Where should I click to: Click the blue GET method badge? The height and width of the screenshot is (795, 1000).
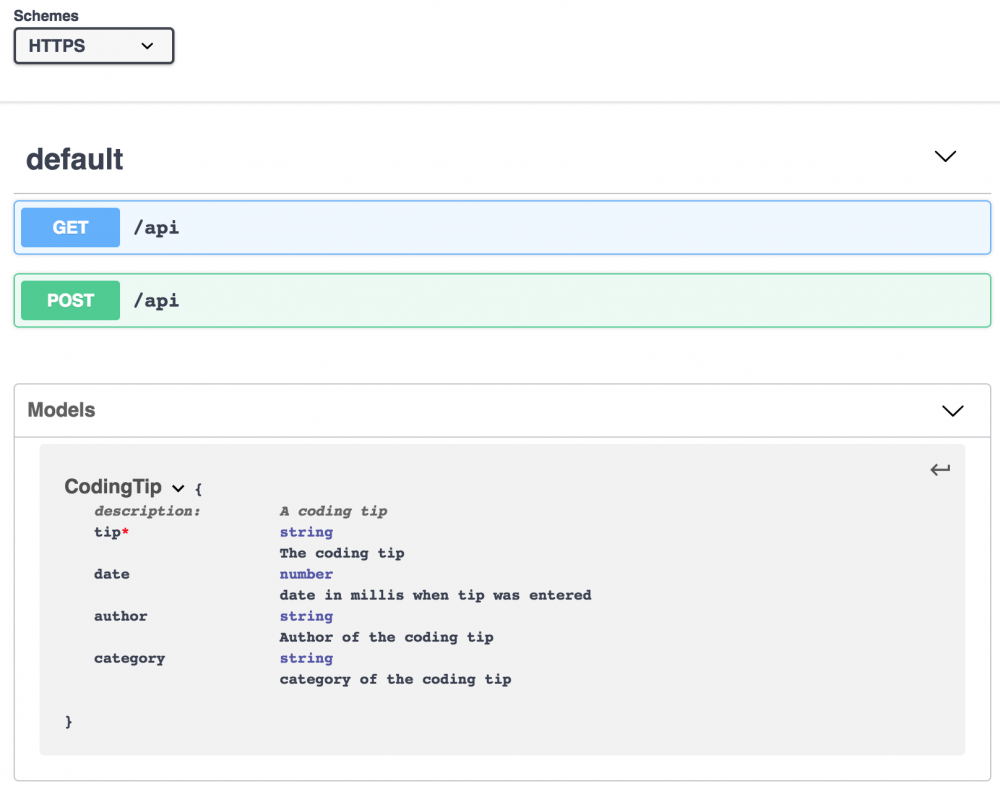[70, 228]
